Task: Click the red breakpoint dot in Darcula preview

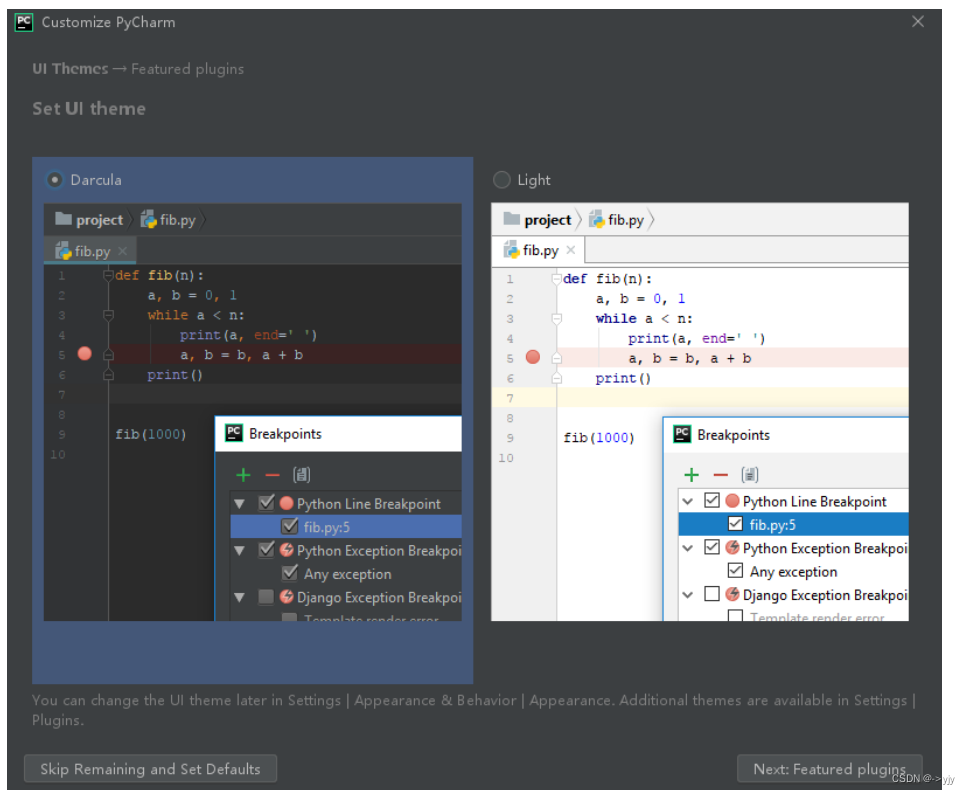Action: coord(85,354)
